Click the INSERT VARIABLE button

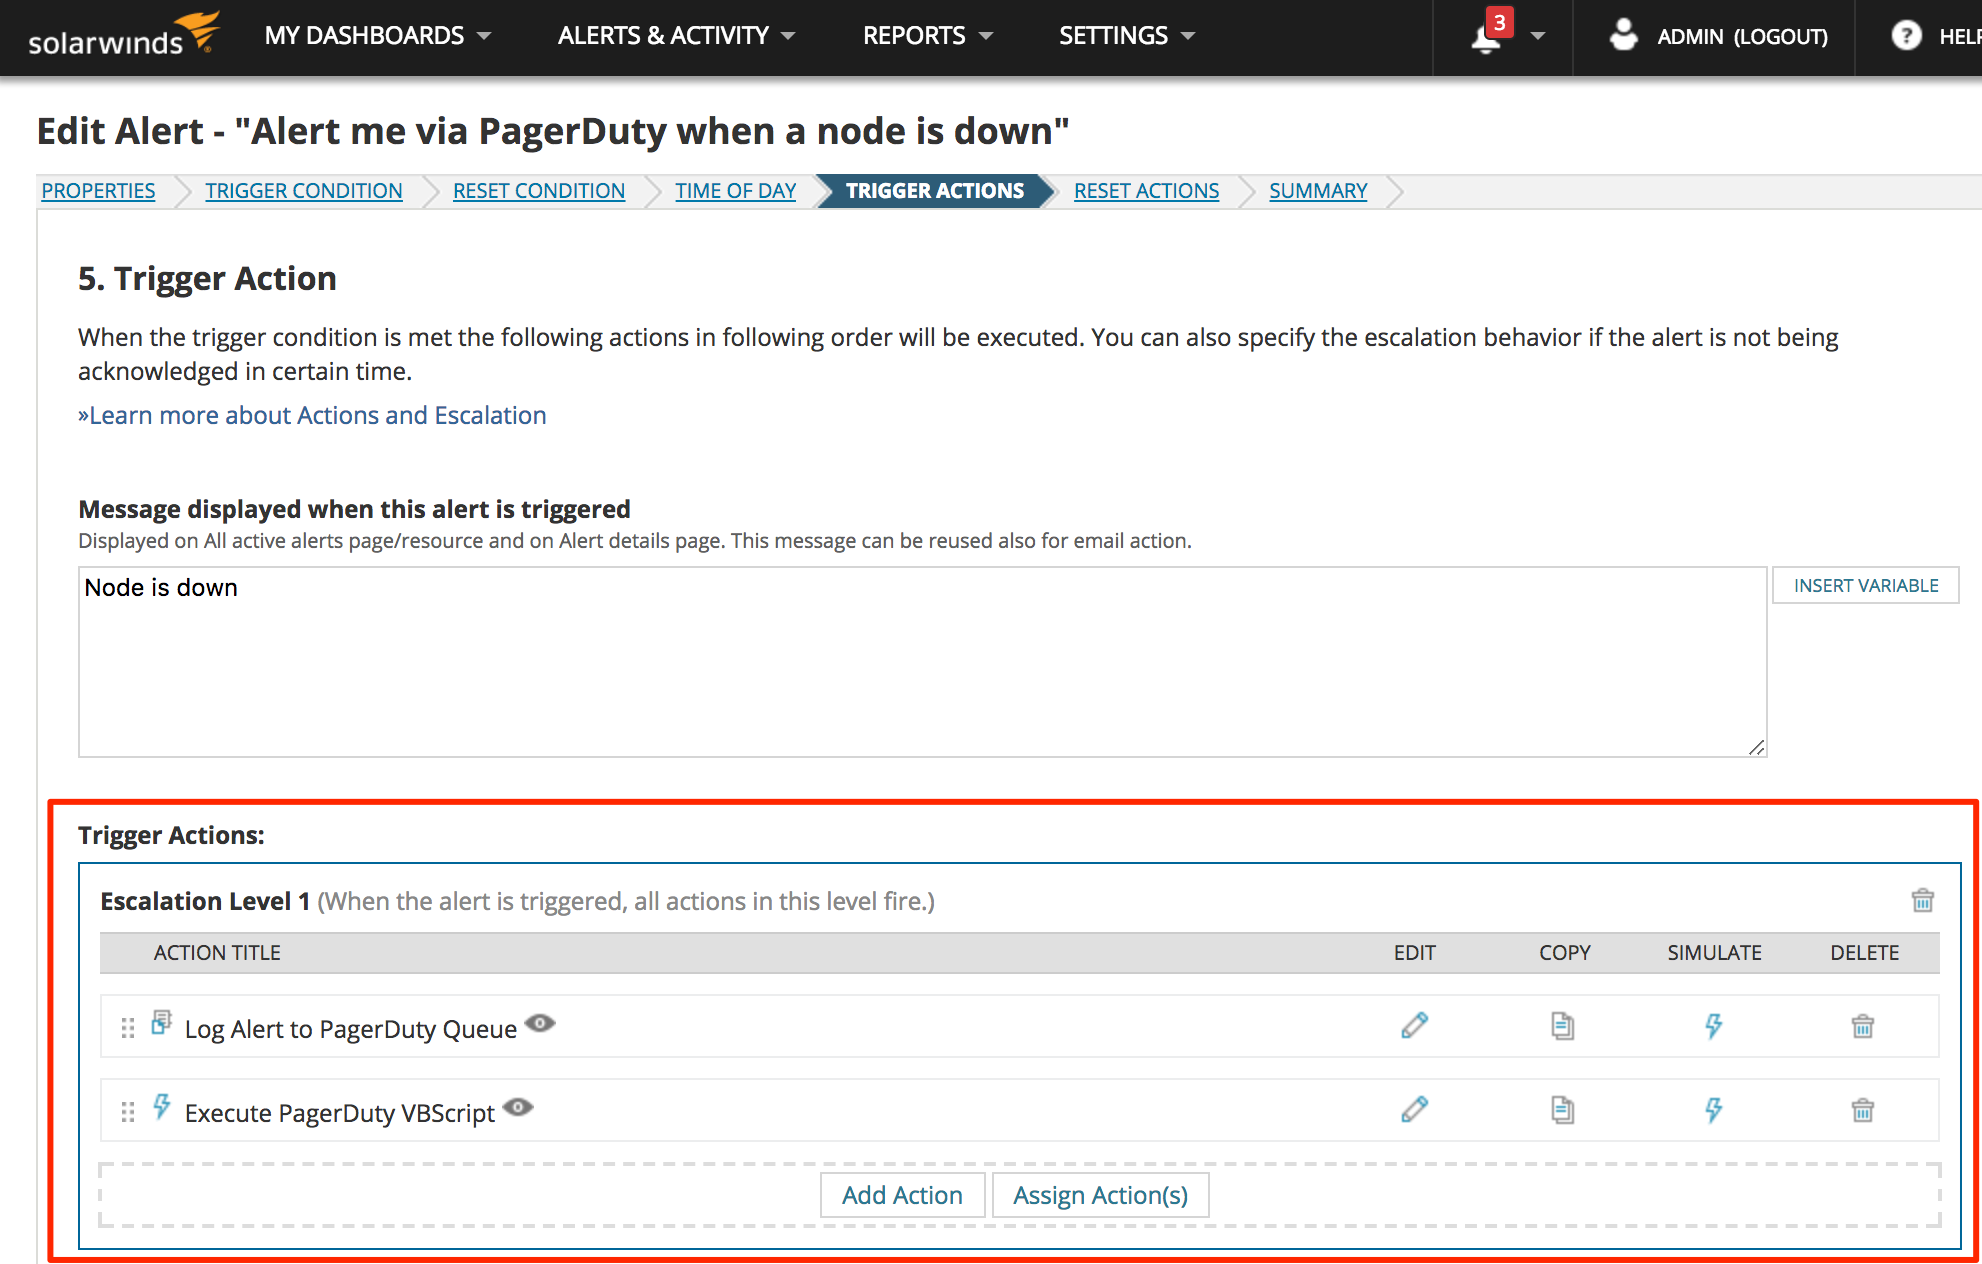coord(1865,584)
